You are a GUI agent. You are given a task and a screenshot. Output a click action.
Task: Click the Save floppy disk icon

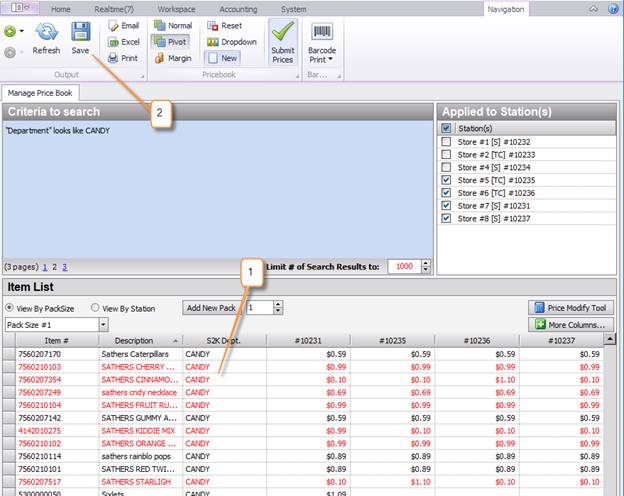point(81,31)
